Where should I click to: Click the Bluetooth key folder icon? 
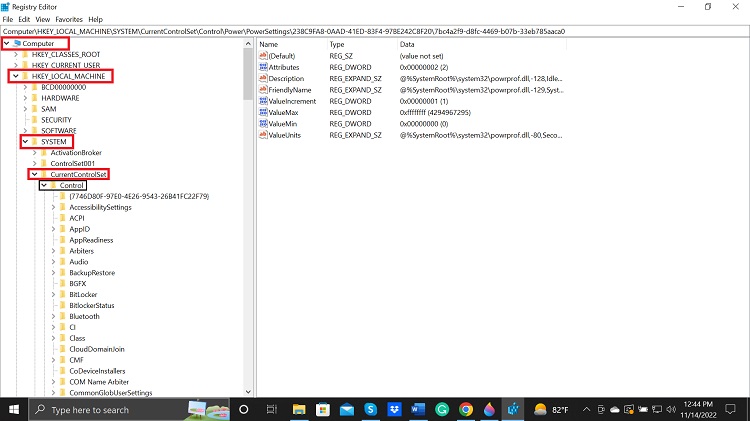(x=62, y=316)
